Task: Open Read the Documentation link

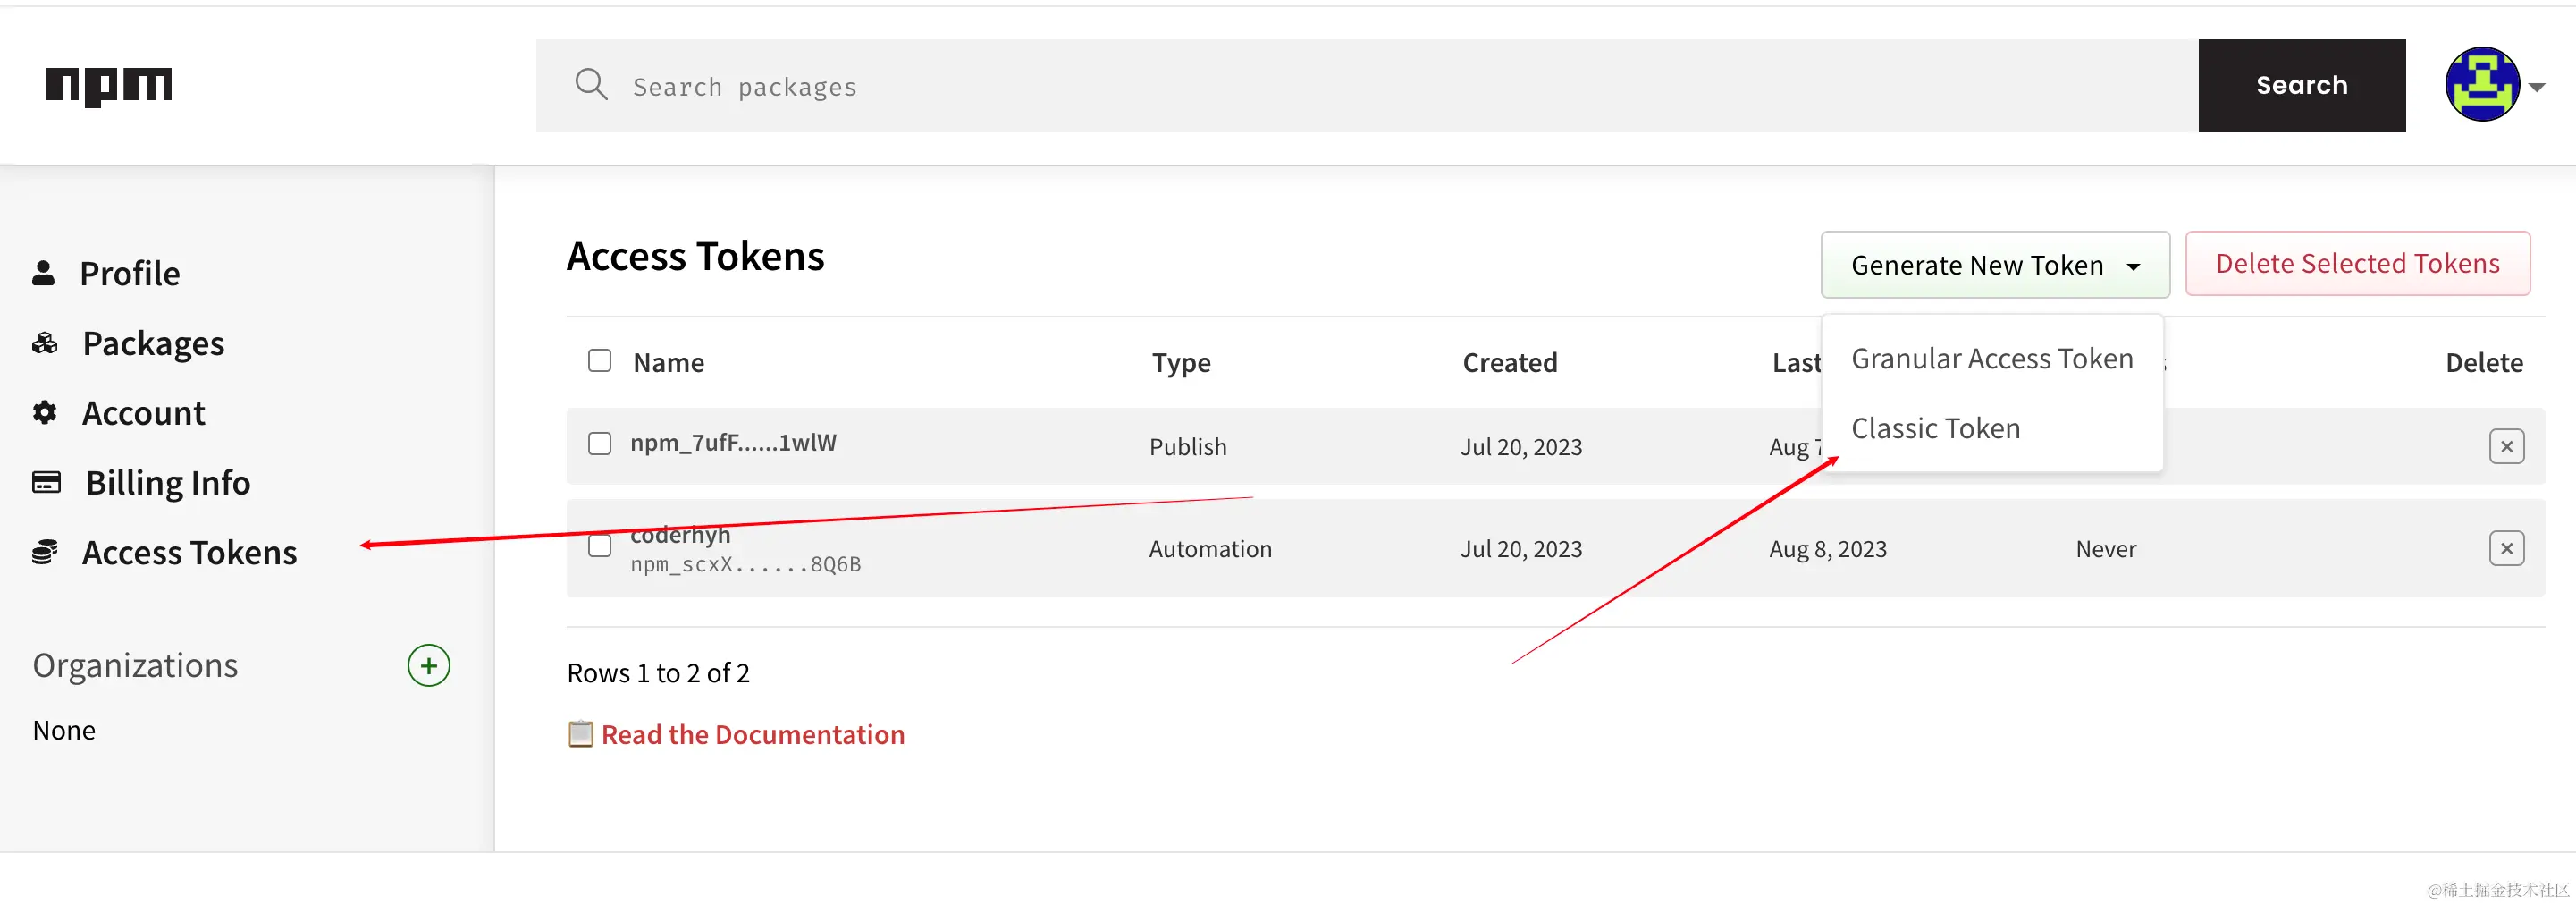Action: point(752,735)
